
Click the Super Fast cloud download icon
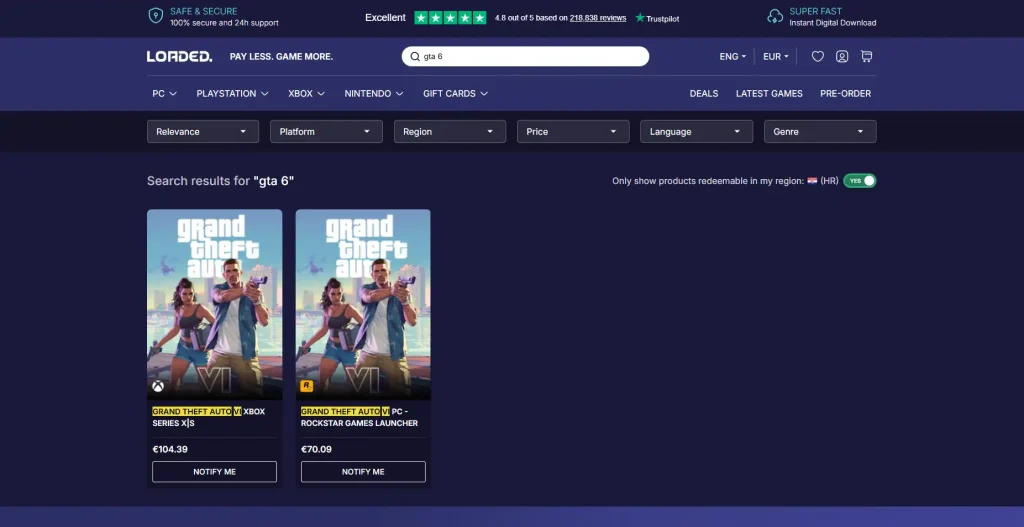pos(775,16)
